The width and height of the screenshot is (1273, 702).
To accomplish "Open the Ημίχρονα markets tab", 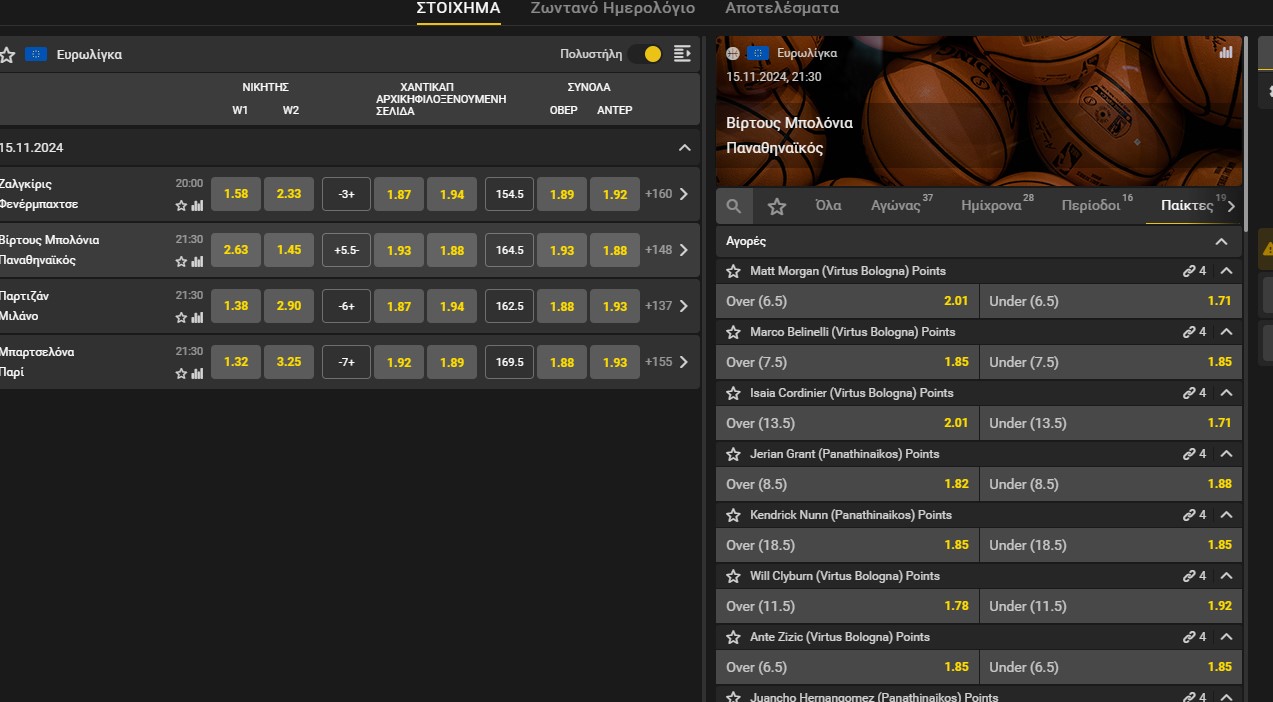I will pyautogui.click(x=990, y=205).
